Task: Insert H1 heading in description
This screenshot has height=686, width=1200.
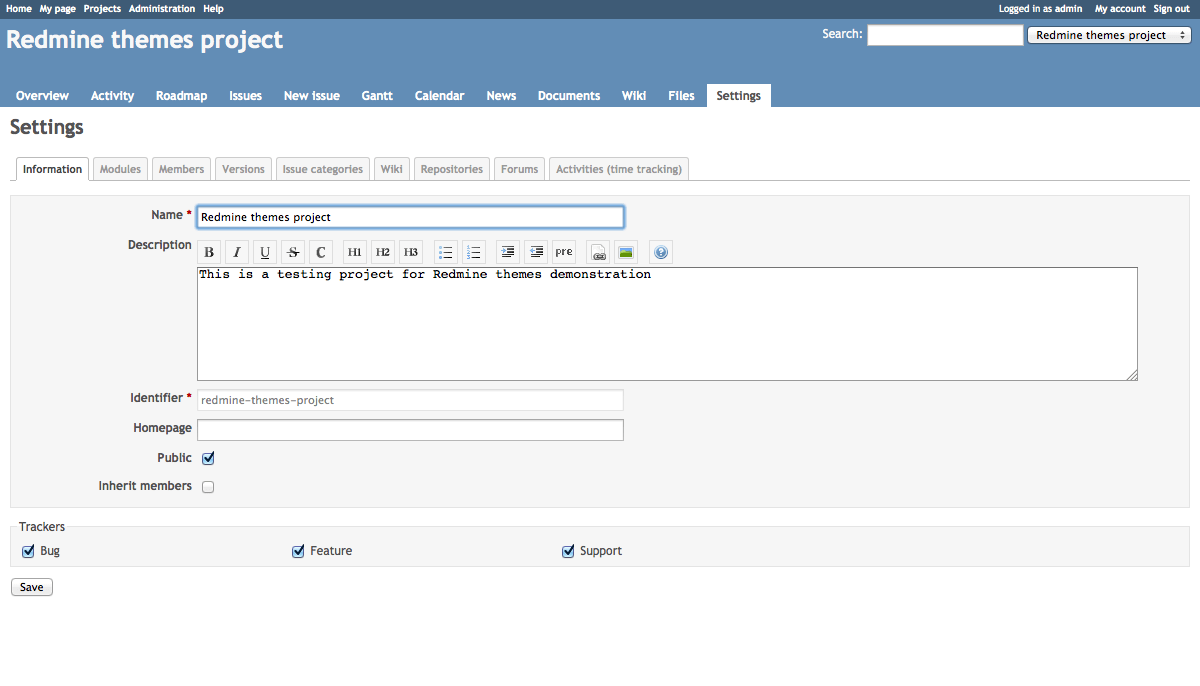Action: [355, 252]
